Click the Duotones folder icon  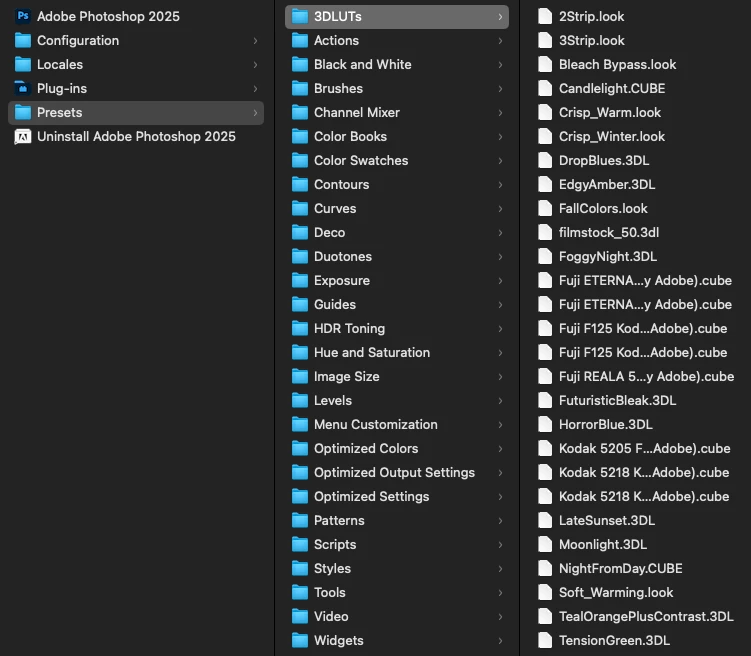pos(300,257)
